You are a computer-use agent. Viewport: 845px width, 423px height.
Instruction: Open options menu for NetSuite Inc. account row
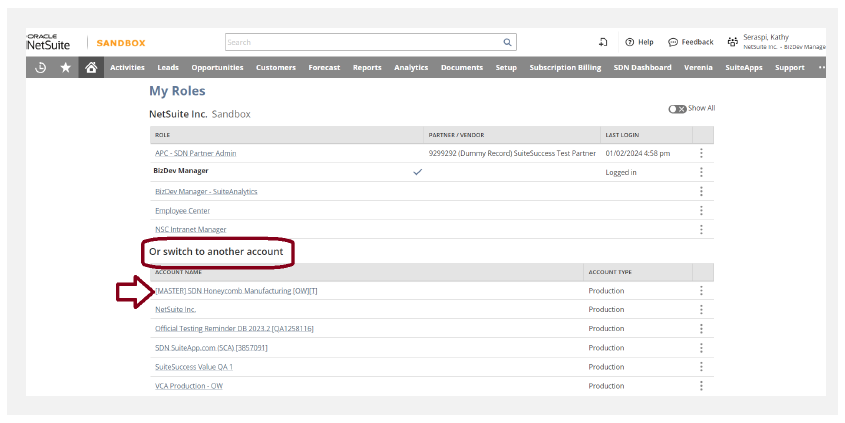[701, 309]
